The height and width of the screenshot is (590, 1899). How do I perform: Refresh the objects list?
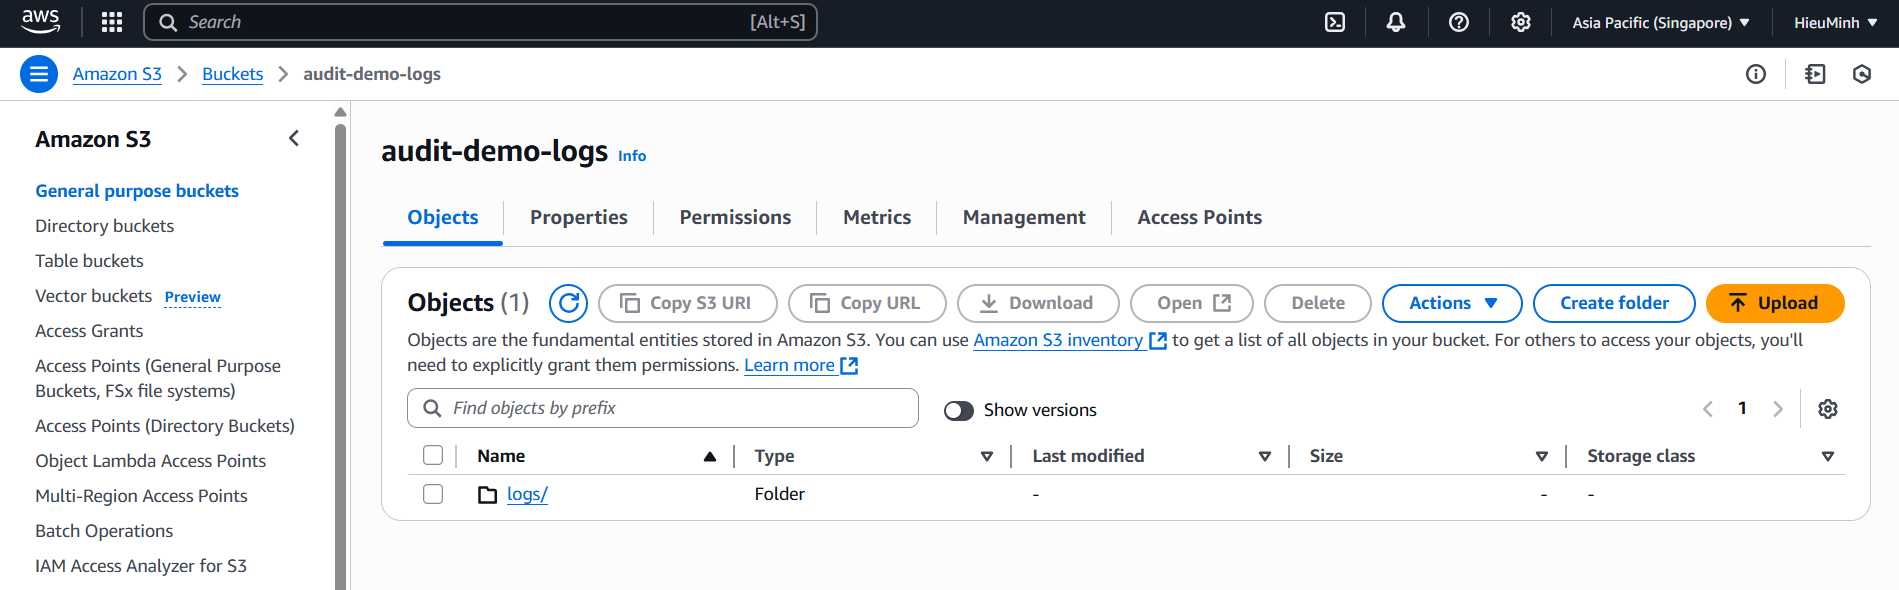coord(569,303)
